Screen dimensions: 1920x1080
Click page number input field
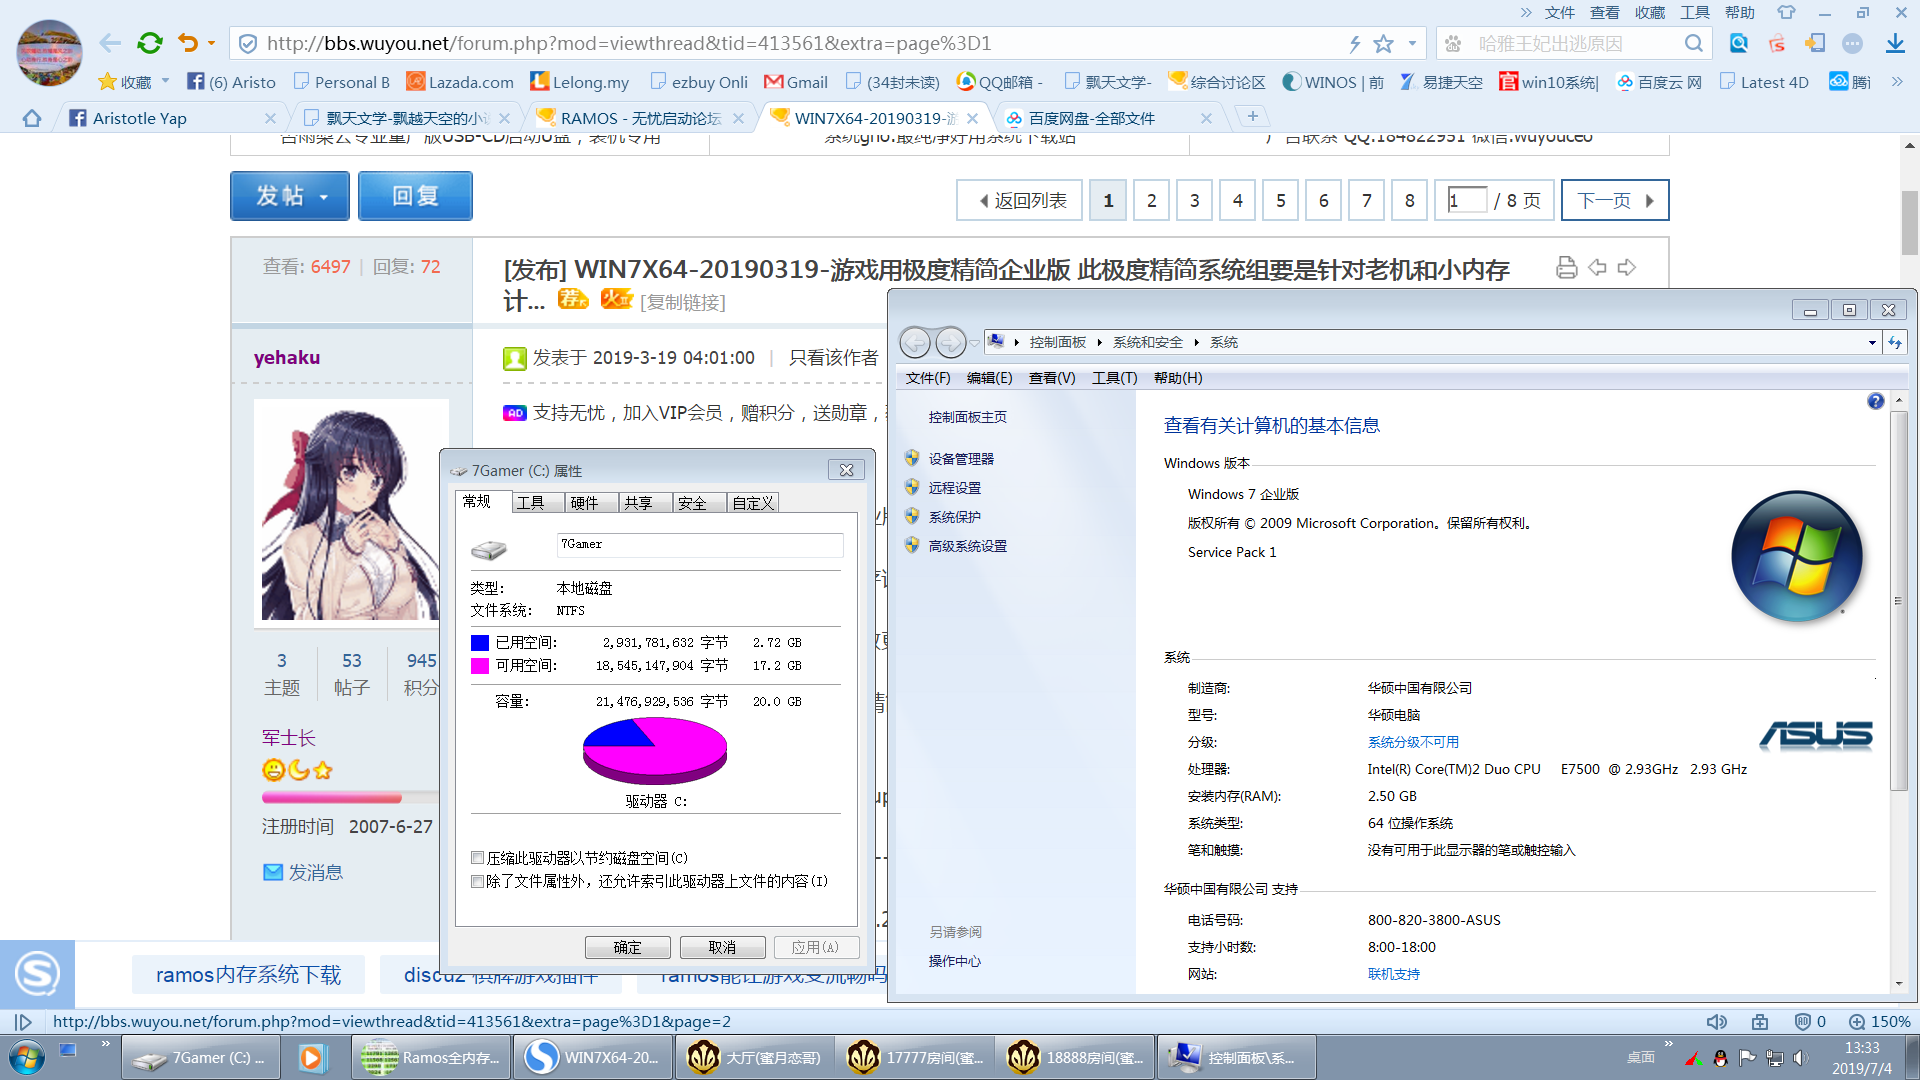pos(1466,200)
